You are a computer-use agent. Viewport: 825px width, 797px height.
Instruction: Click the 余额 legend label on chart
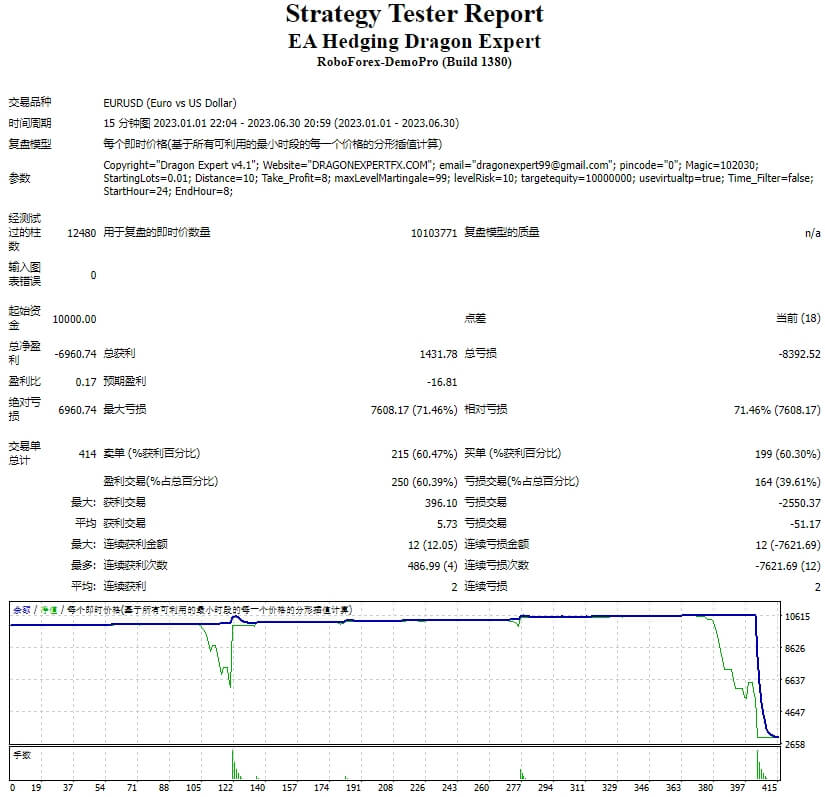[22, 610]
